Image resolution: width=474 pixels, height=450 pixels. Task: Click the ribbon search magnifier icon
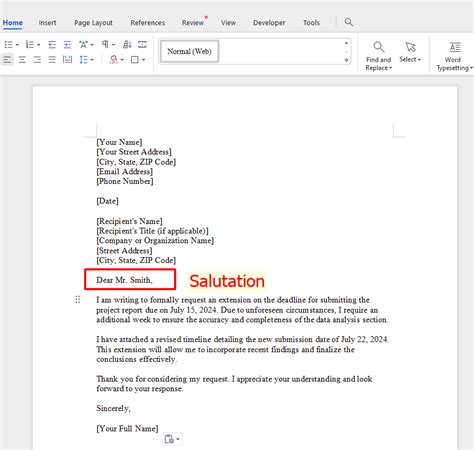point(349,22)
